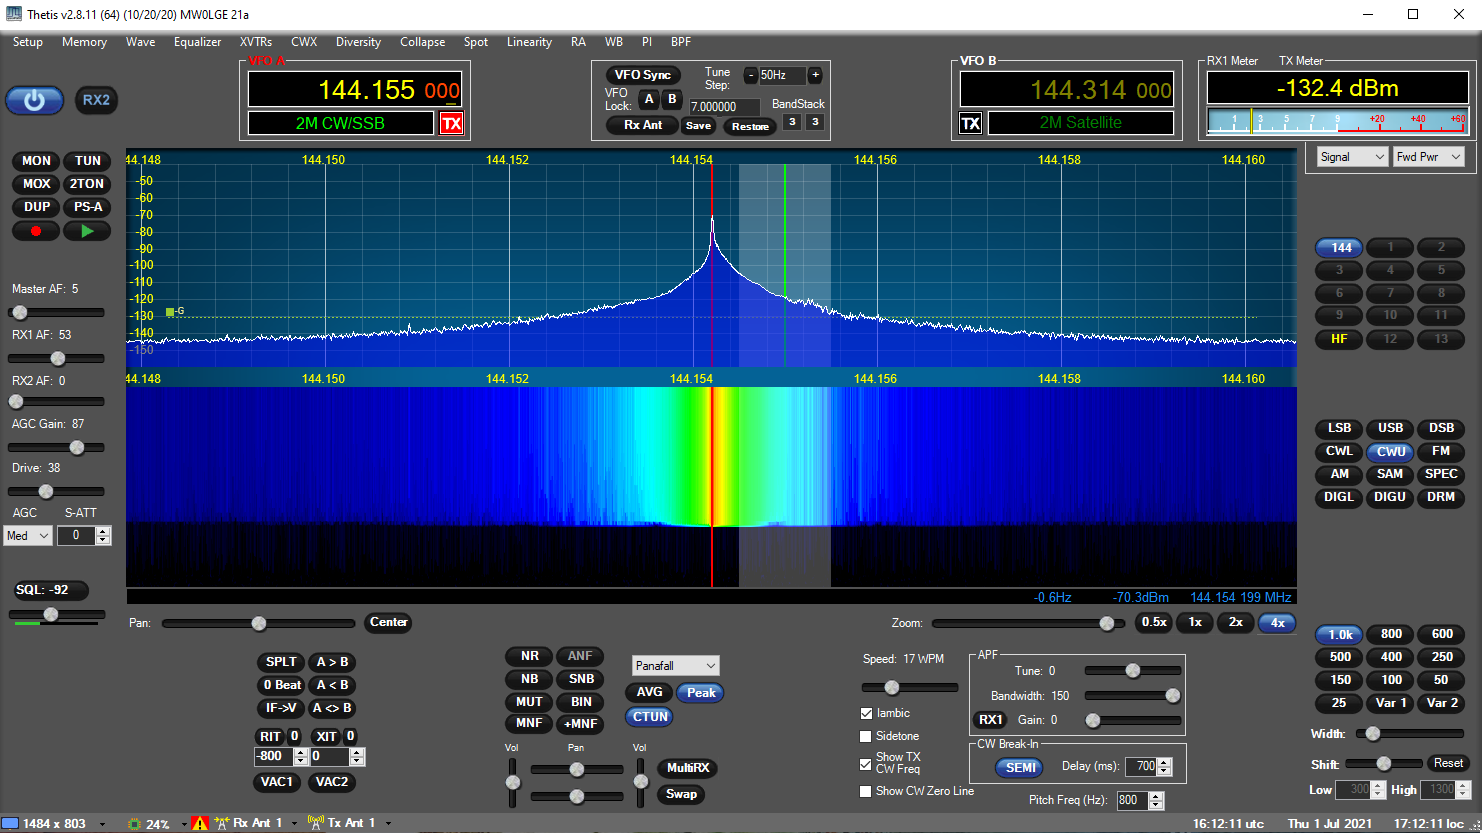Enable Show CW Zero Line

click(865, 791)
